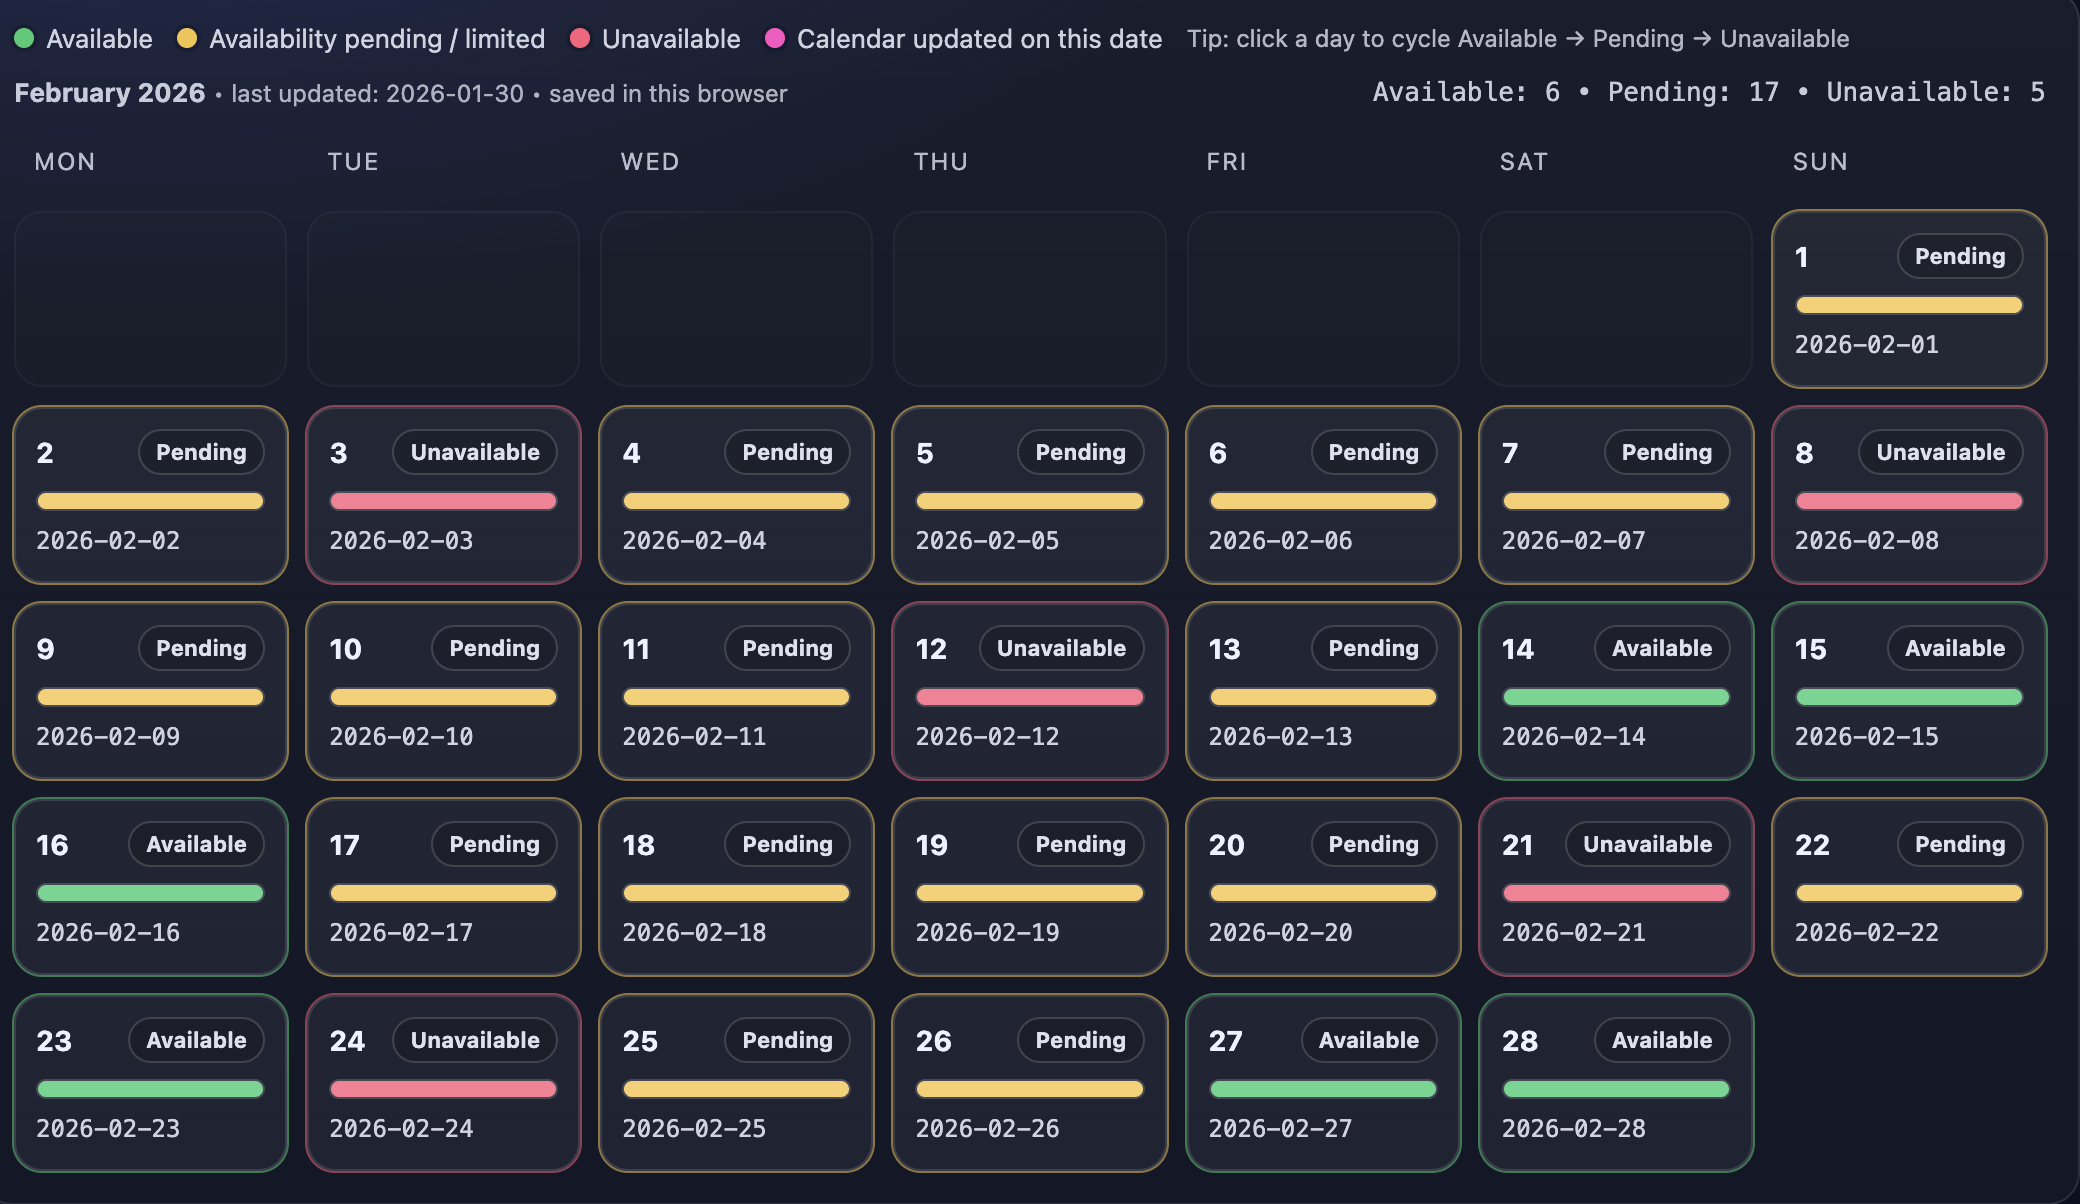This screenshot has height=1204, width=2080.
Task: Toggle Available badge on February 14
Action: click(1661, 648)
